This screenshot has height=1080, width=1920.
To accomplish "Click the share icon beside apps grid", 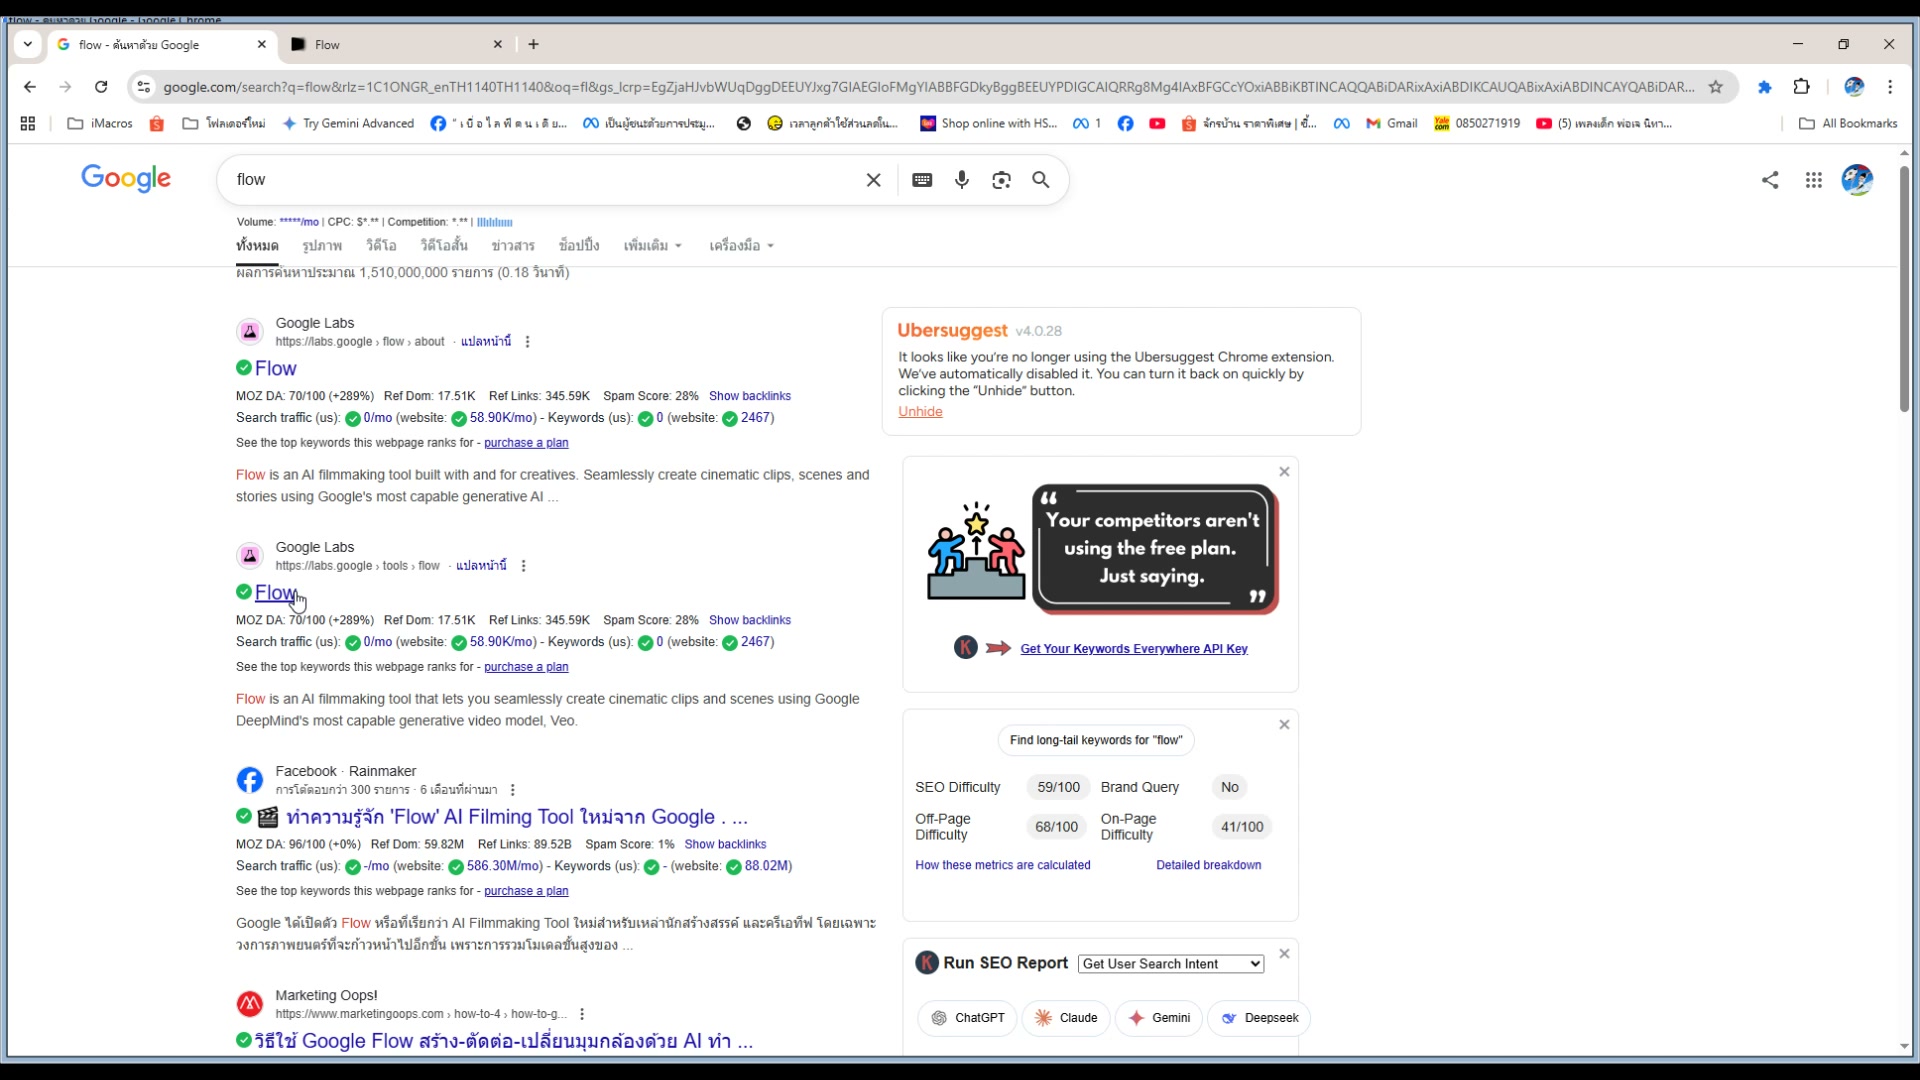I will click(x=1770, y=180).
